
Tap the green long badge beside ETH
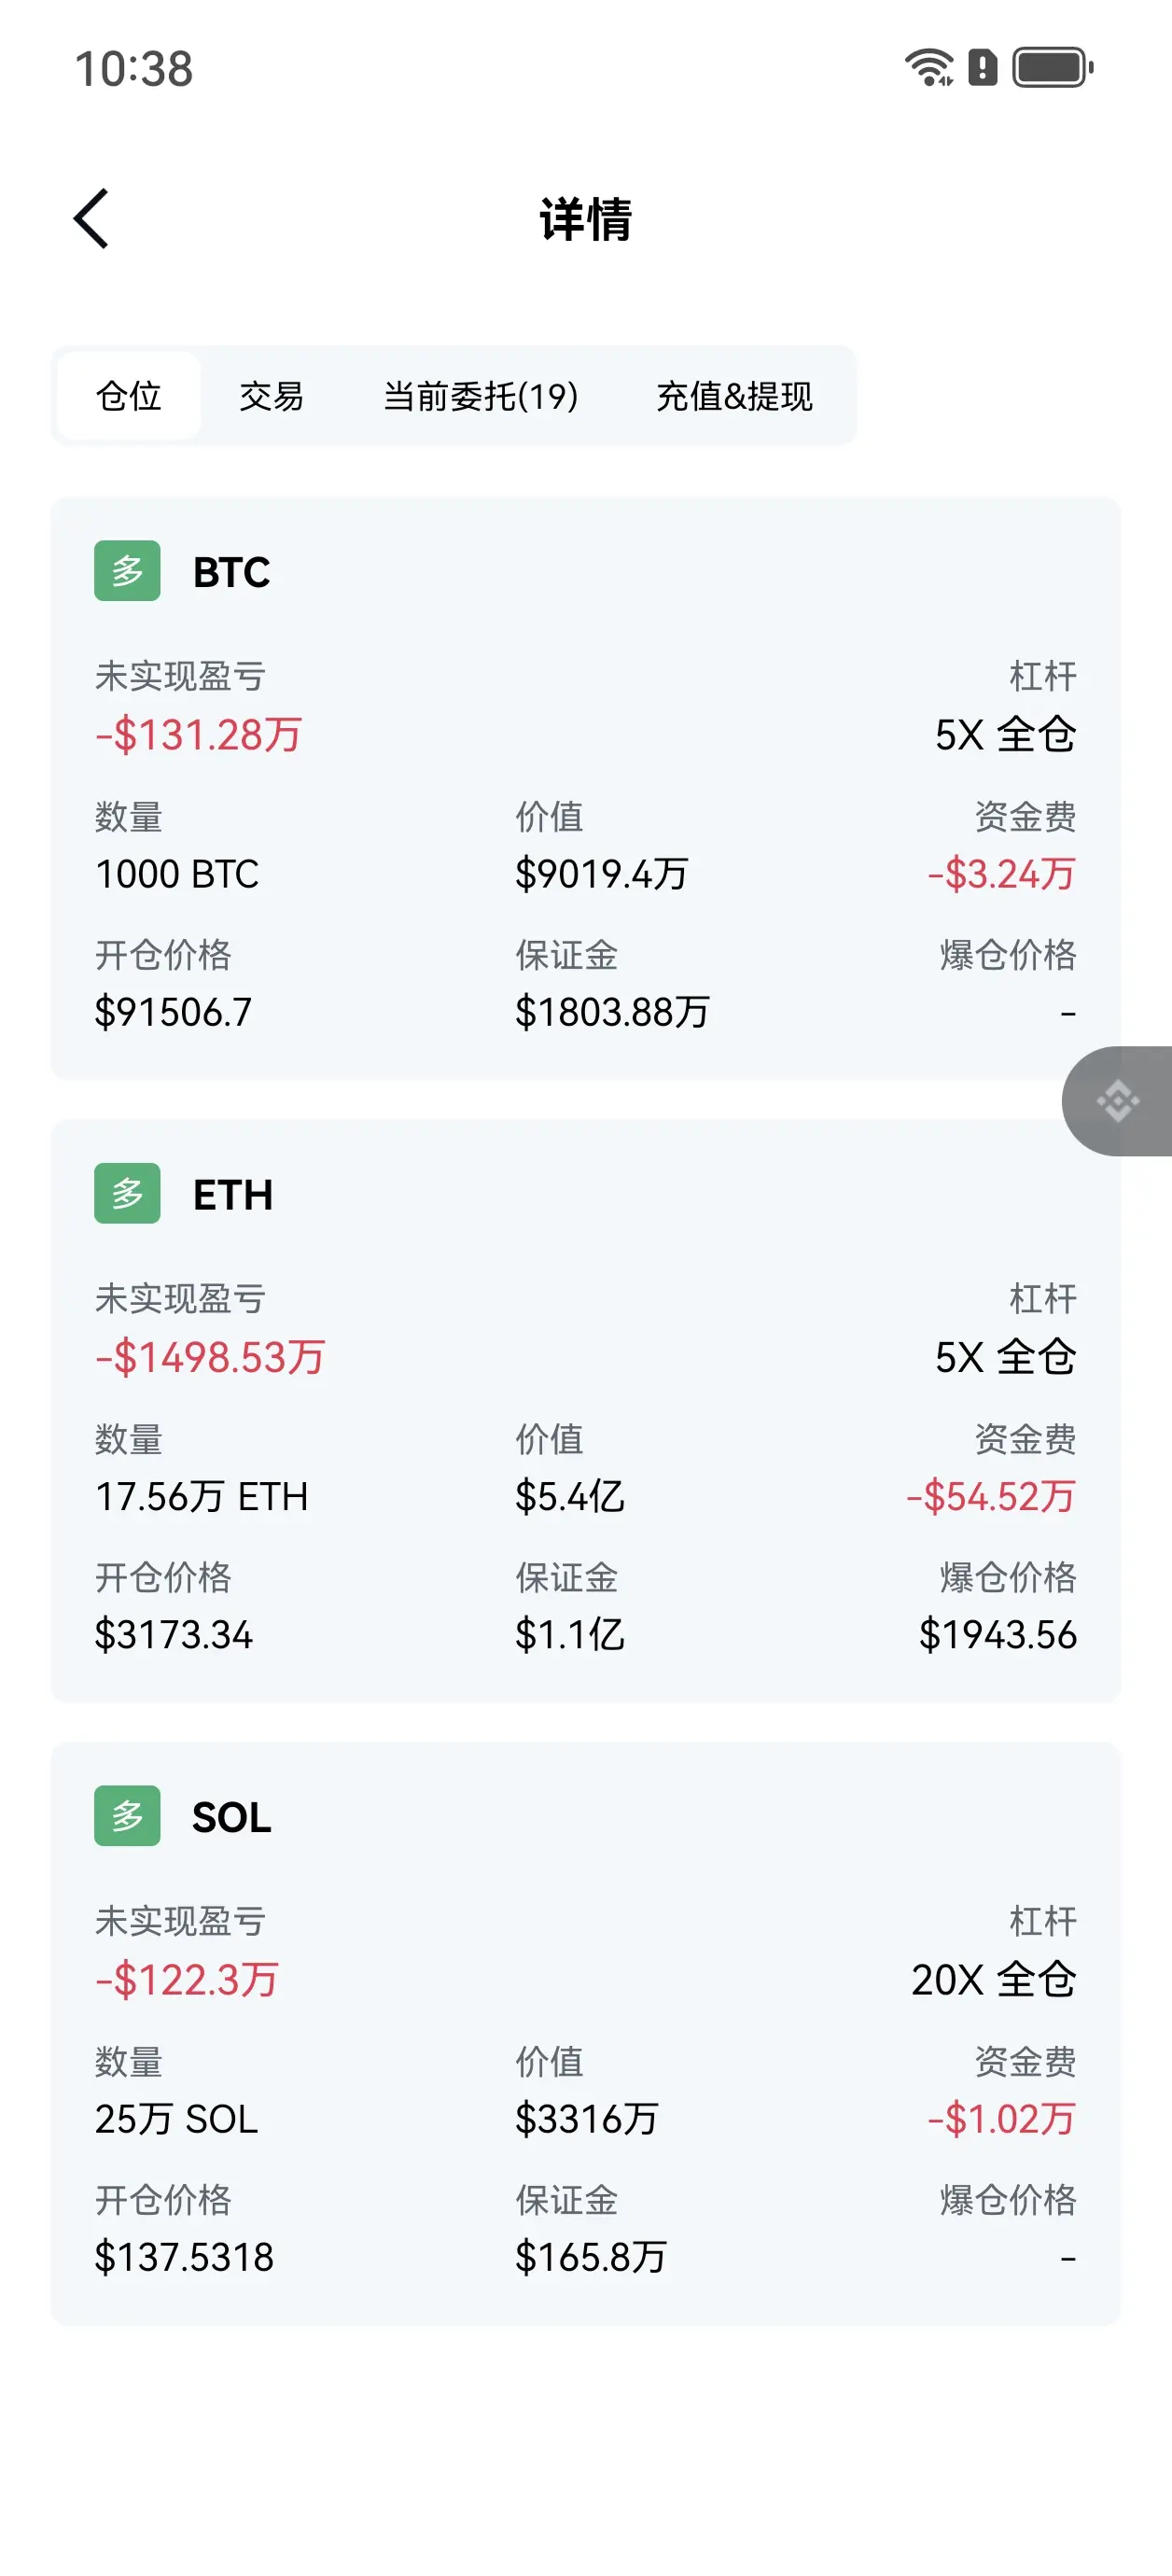click(x=127, y=1193)
